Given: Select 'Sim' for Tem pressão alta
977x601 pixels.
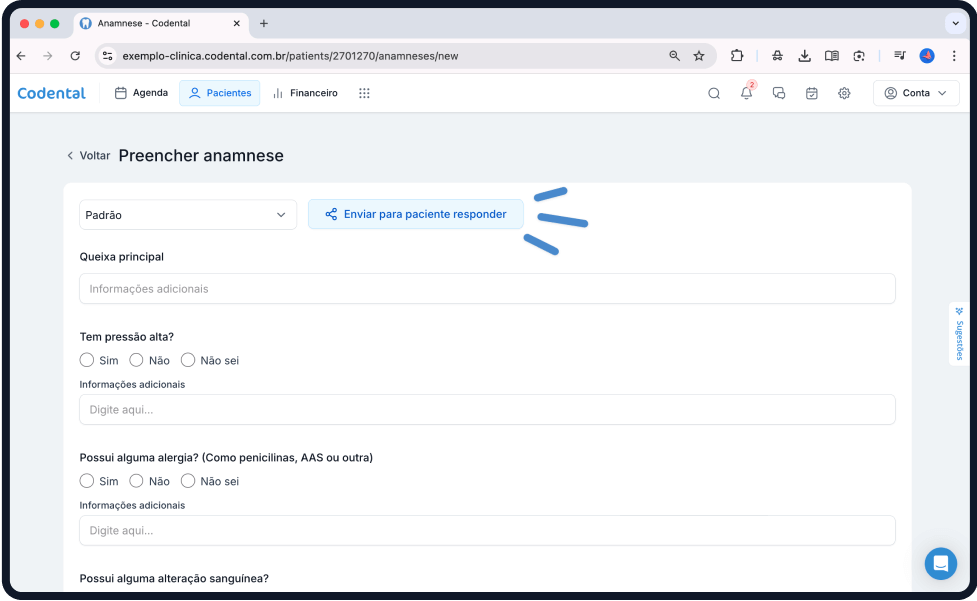Looking at the screenshot, I should point(87,360).
